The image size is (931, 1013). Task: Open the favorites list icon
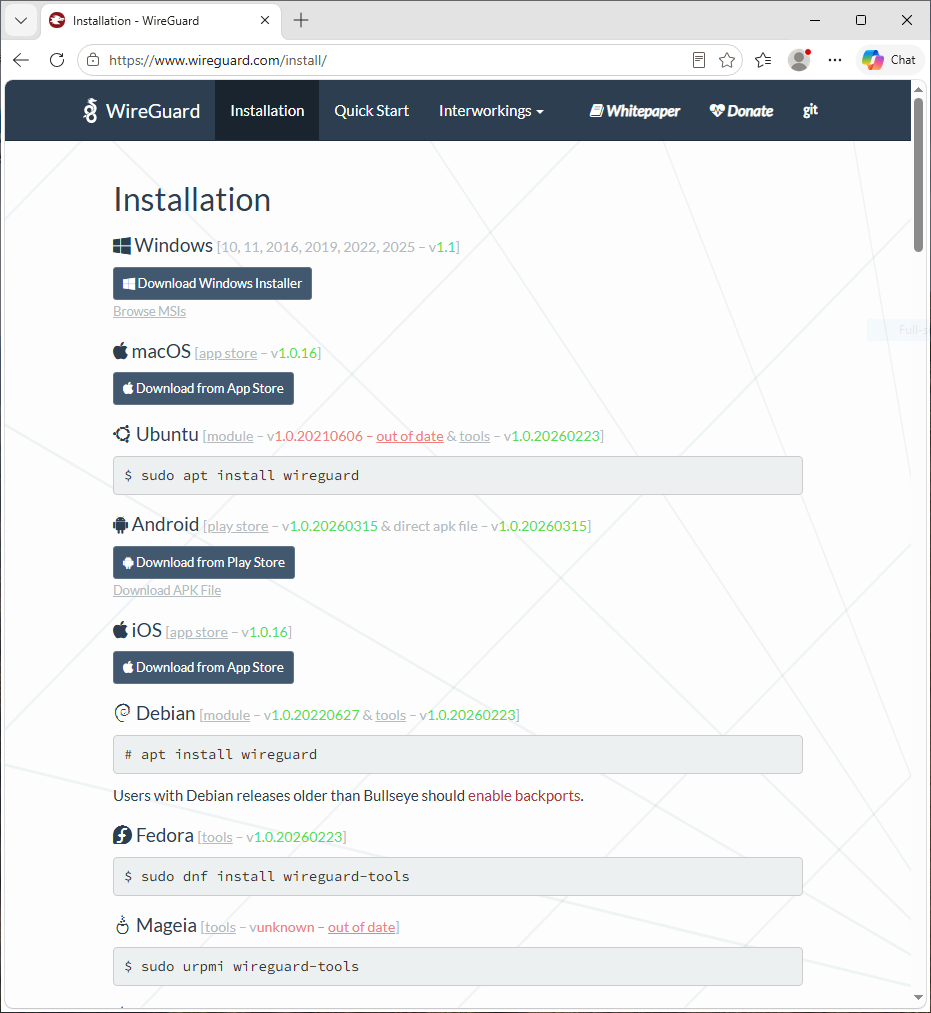(x=763, y=60)
